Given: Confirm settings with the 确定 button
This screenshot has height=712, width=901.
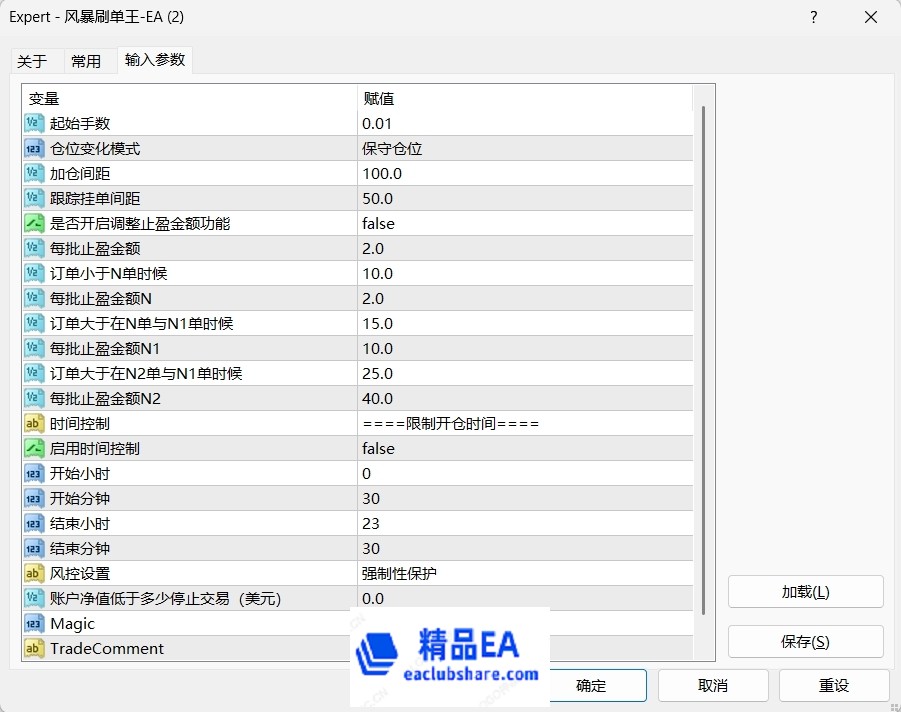Looking at the screenshot, I should (x=591, y=686).
